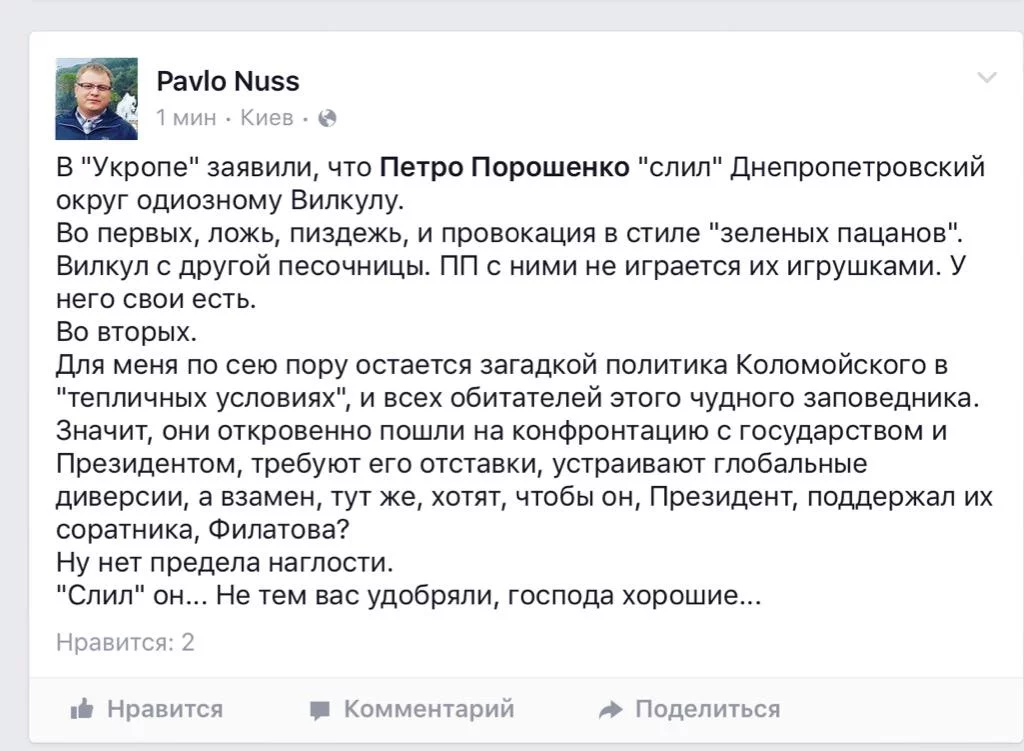1024x751 pixels.
Task: Click the "Поделиться" button label
Action: (708, 709)
